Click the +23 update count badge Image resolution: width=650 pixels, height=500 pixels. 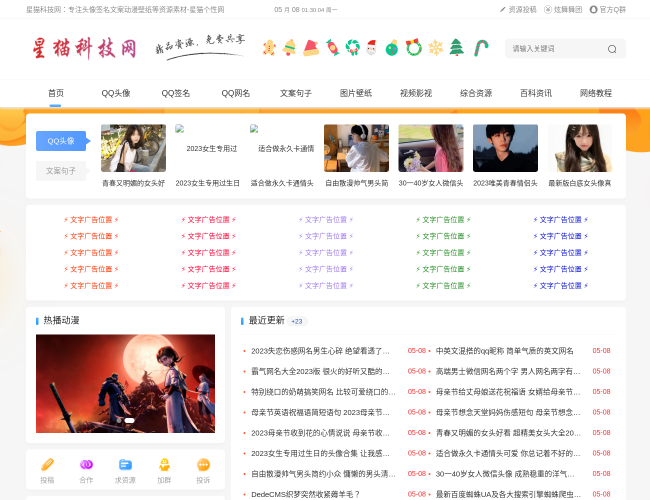(297, 321)
